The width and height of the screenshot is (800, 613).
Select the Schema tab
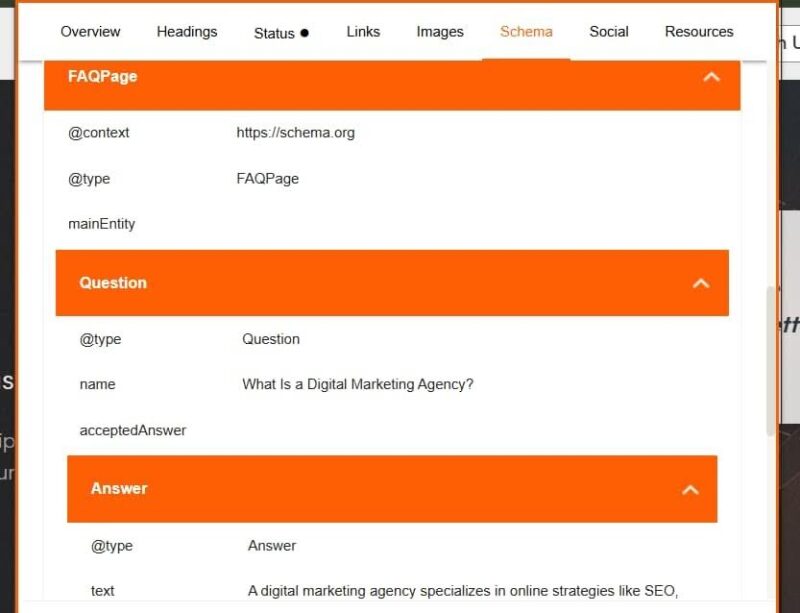point(526,32)
